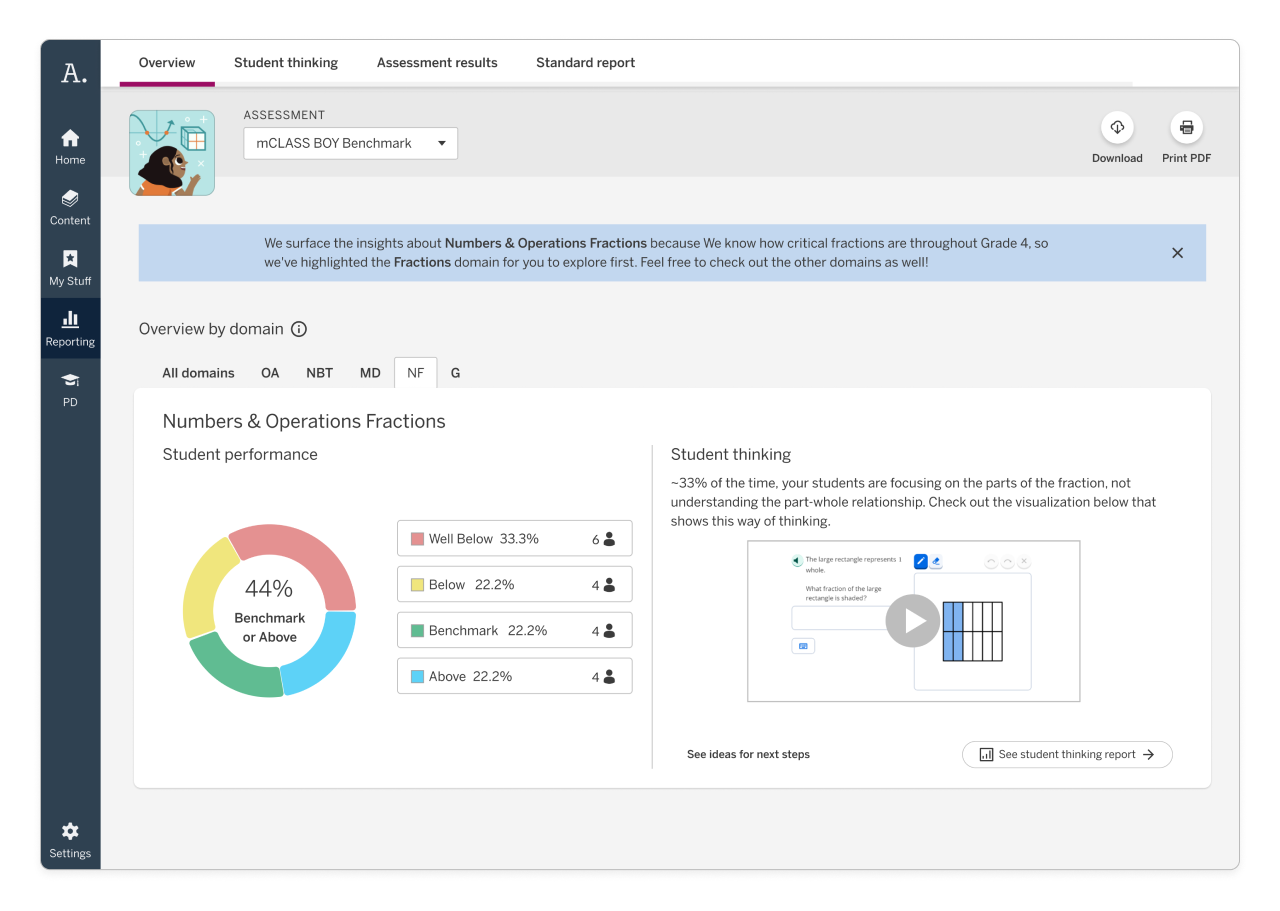Select the All domains tab
1280x911 pixels.
point(198,373)
